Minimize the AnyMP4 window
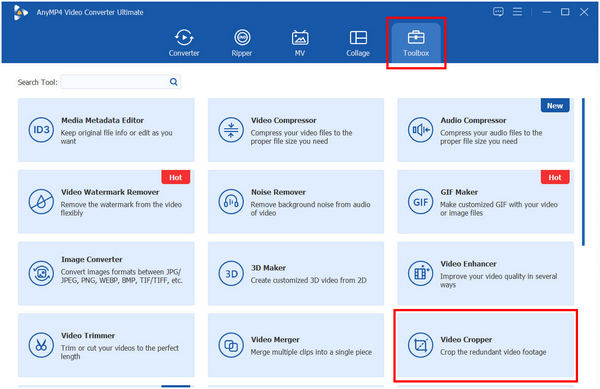 coord(546,12)
